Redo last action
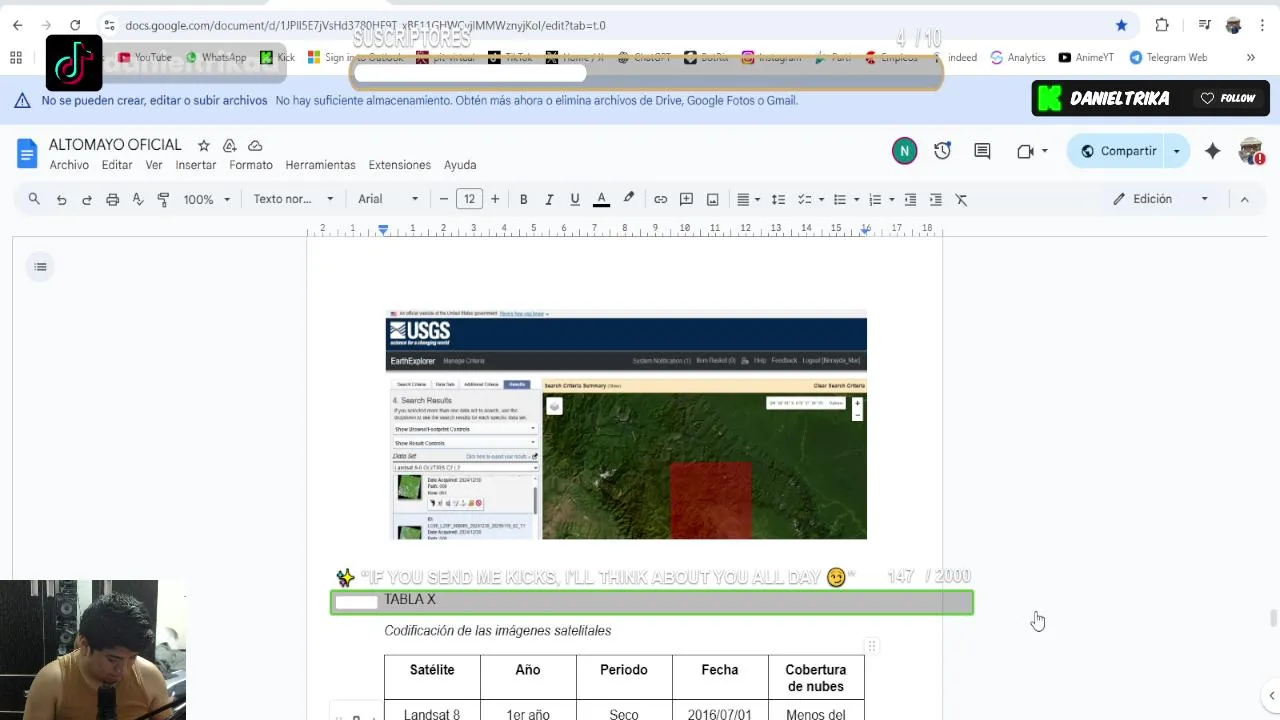 (87, 199)
